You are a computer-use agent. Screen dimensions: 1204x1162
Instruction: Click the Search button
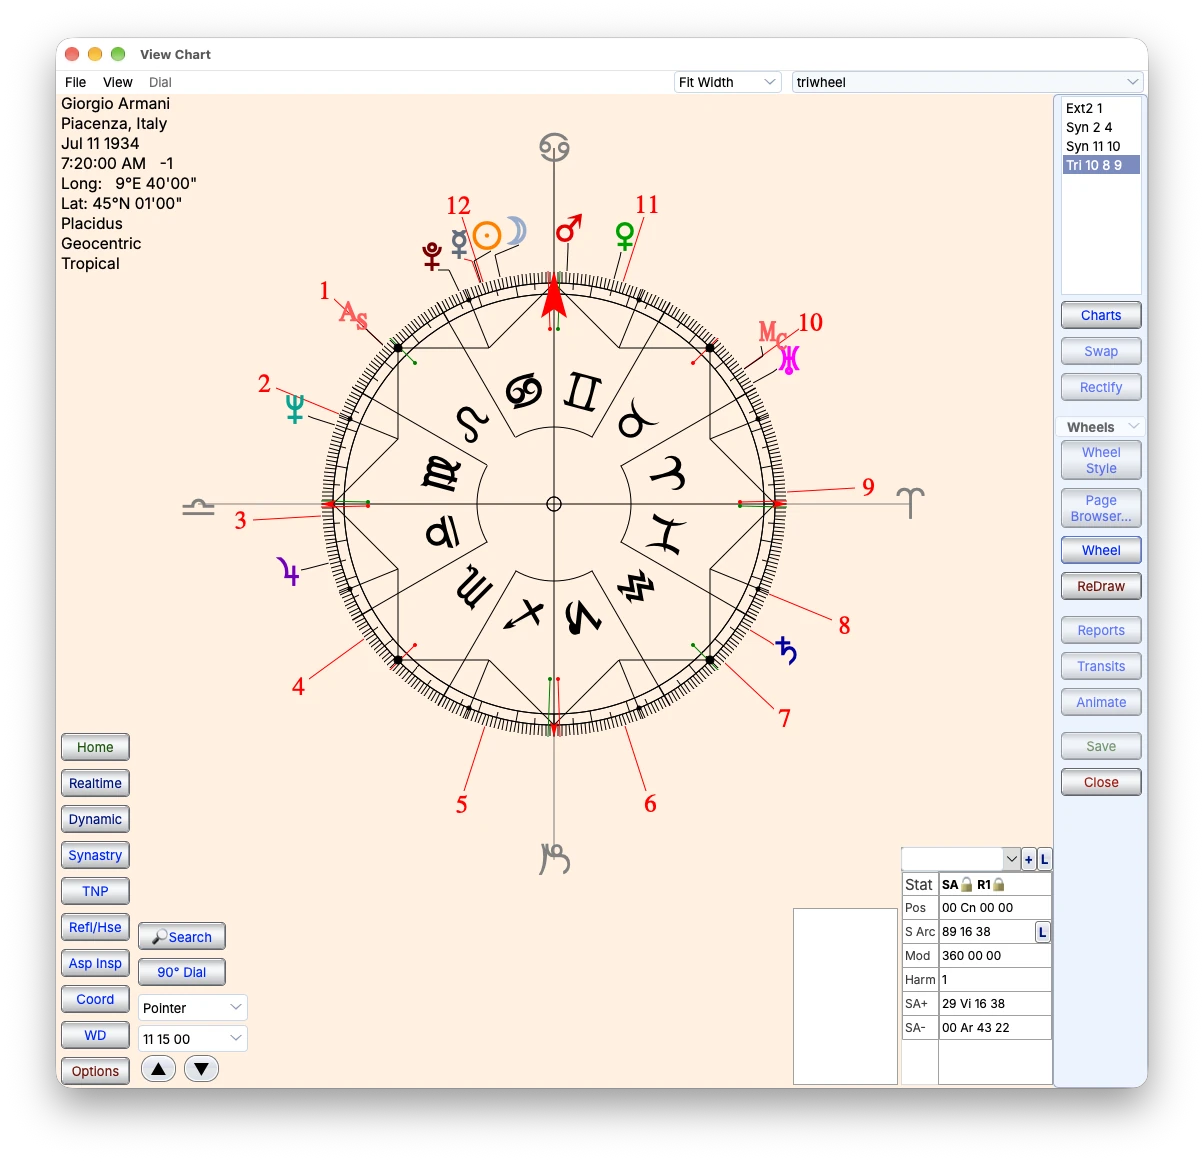point(182,937)
